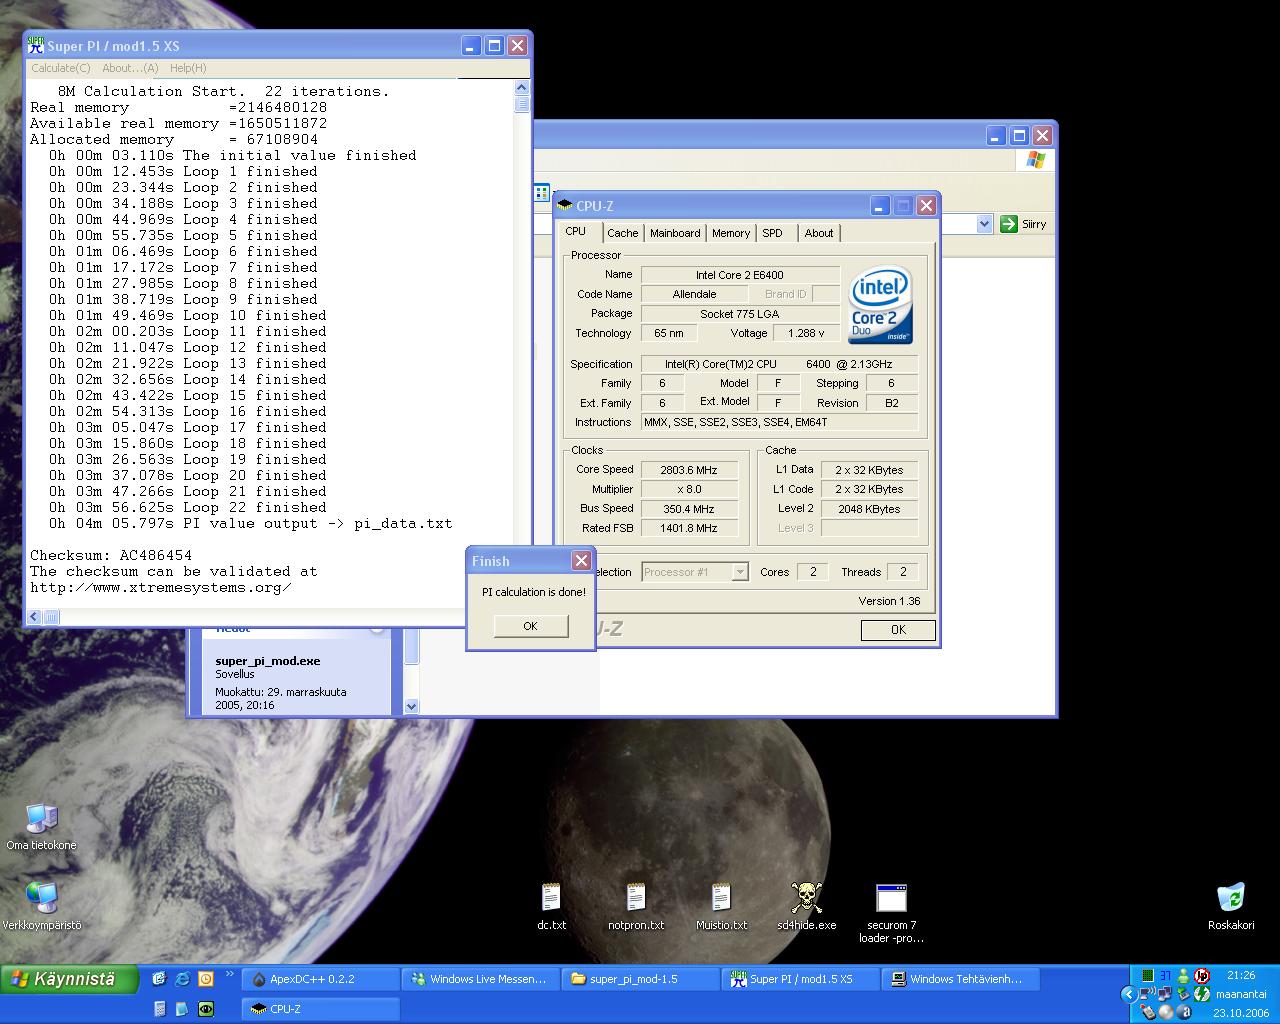Switch to Cache tab in CPU-Z

(x=622, y=233)
